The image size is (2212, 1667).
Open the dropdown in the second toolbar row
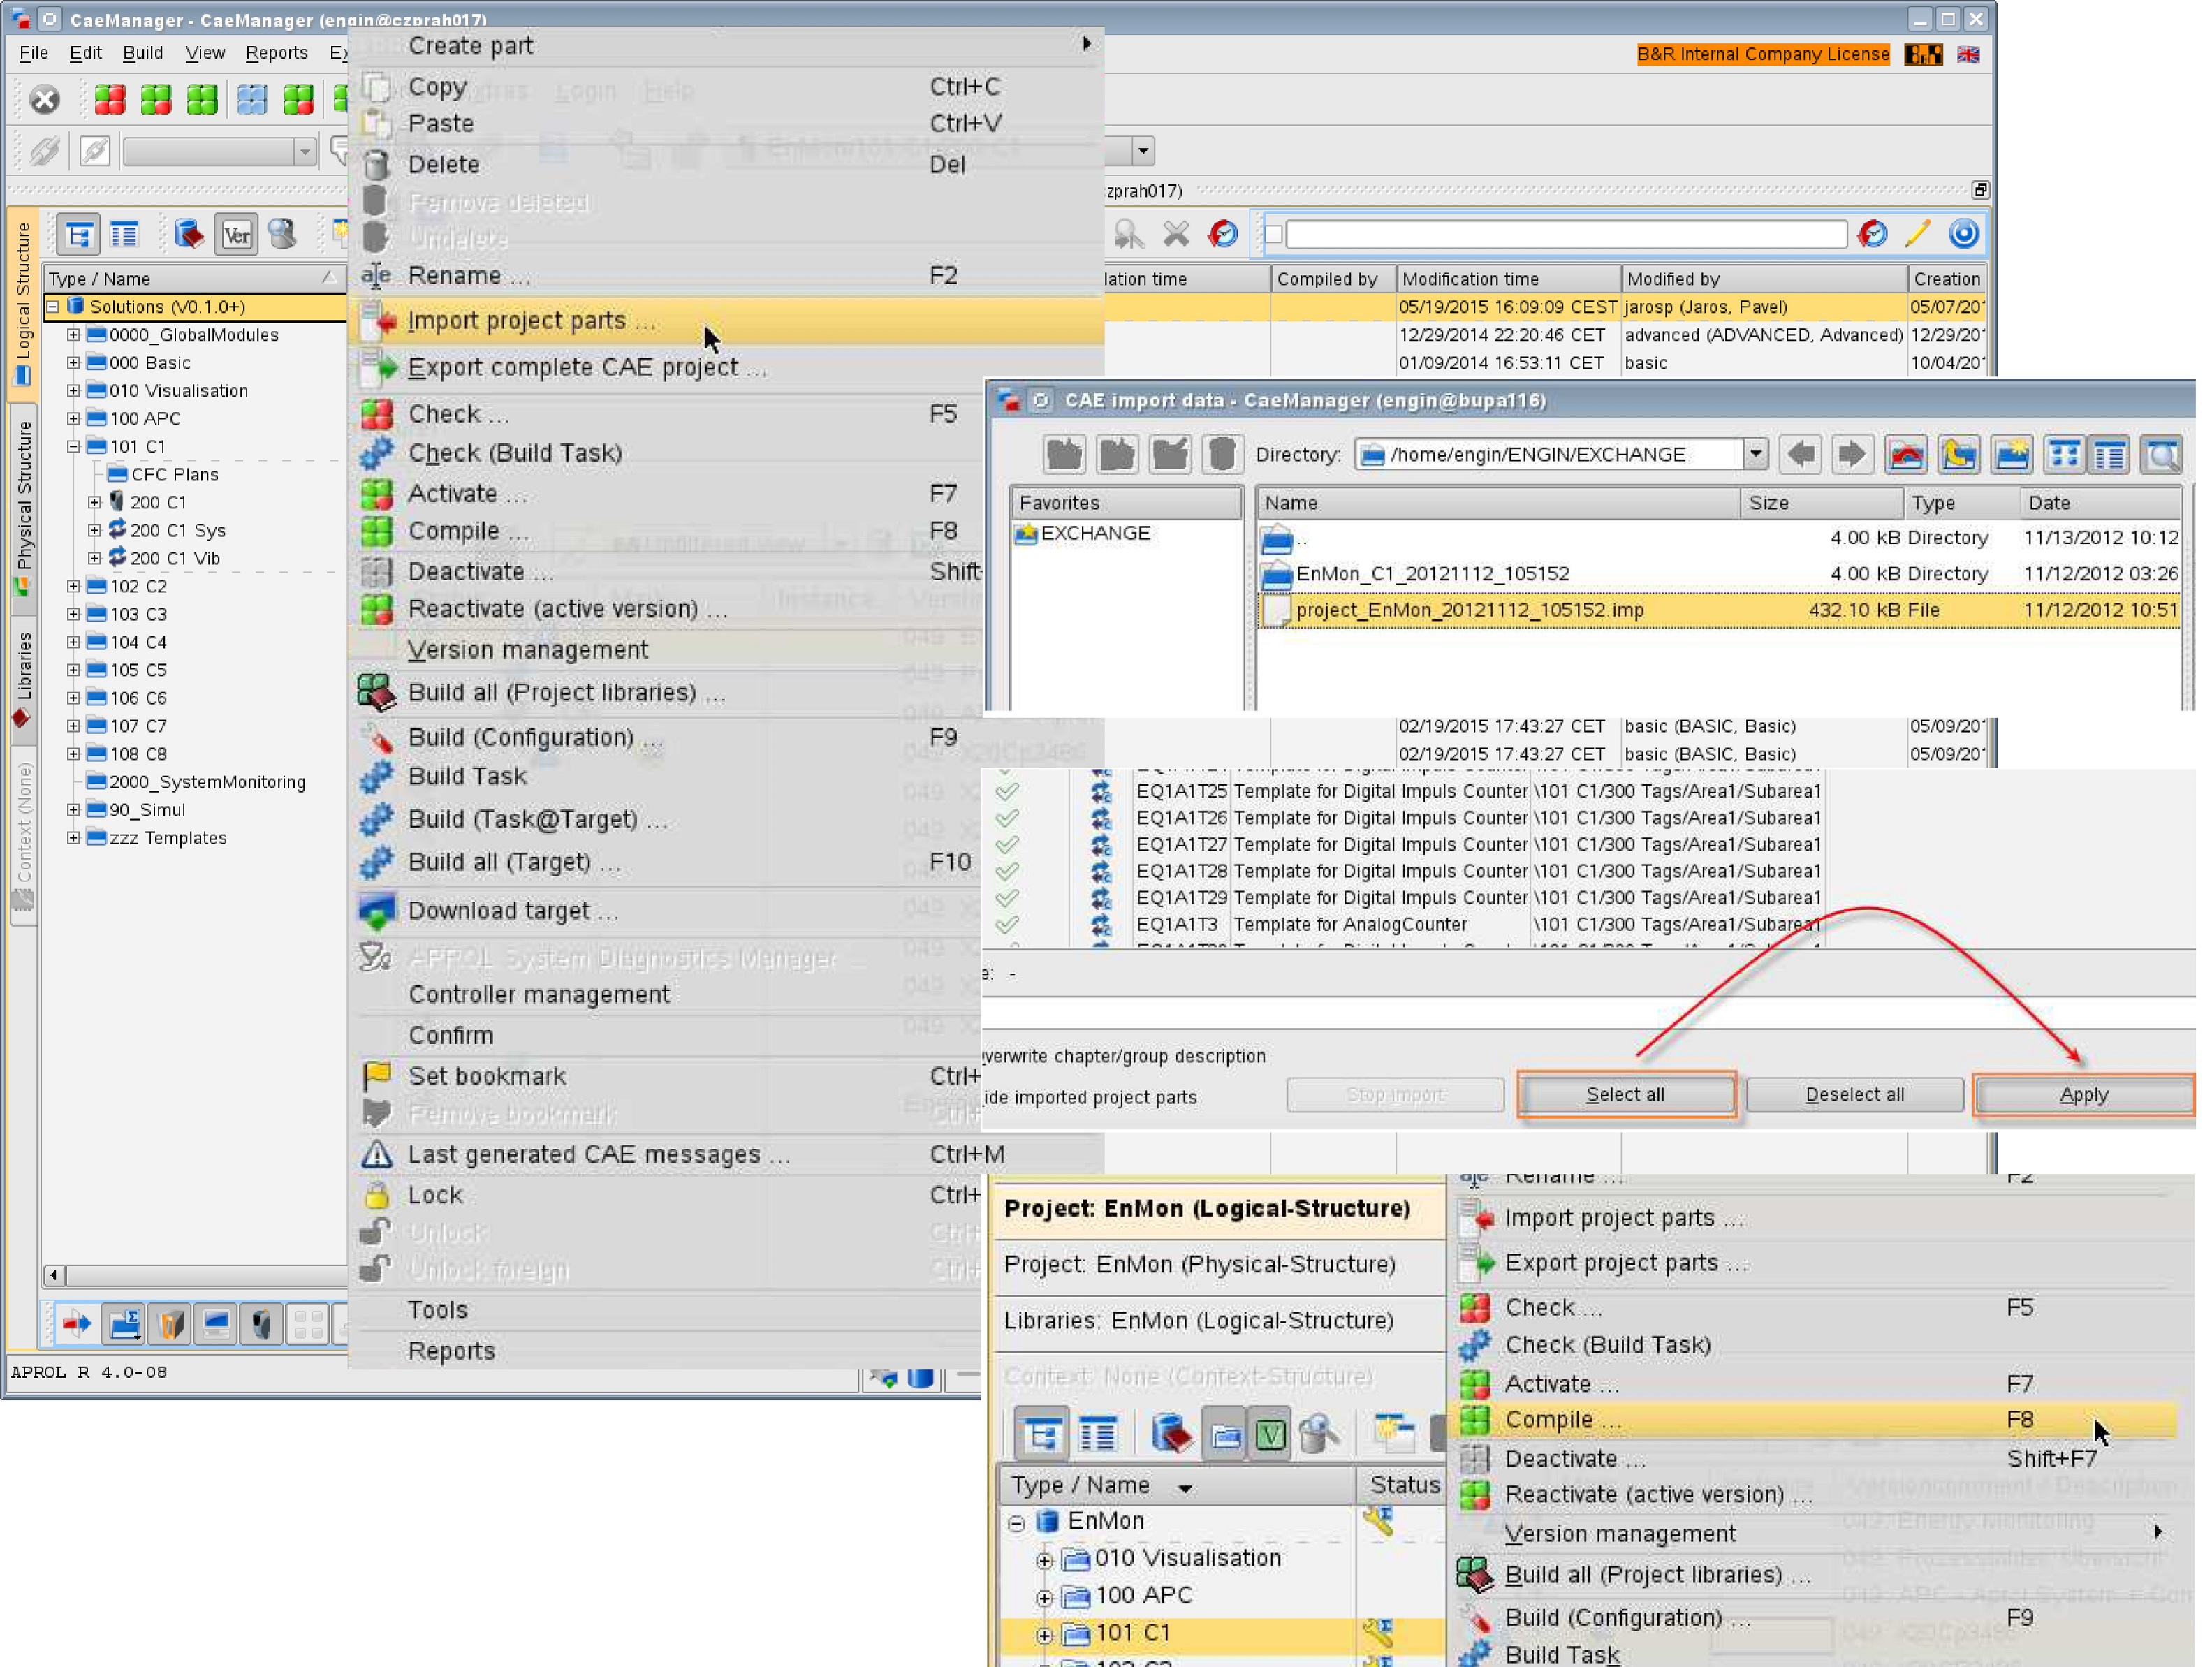click(304, 151)
